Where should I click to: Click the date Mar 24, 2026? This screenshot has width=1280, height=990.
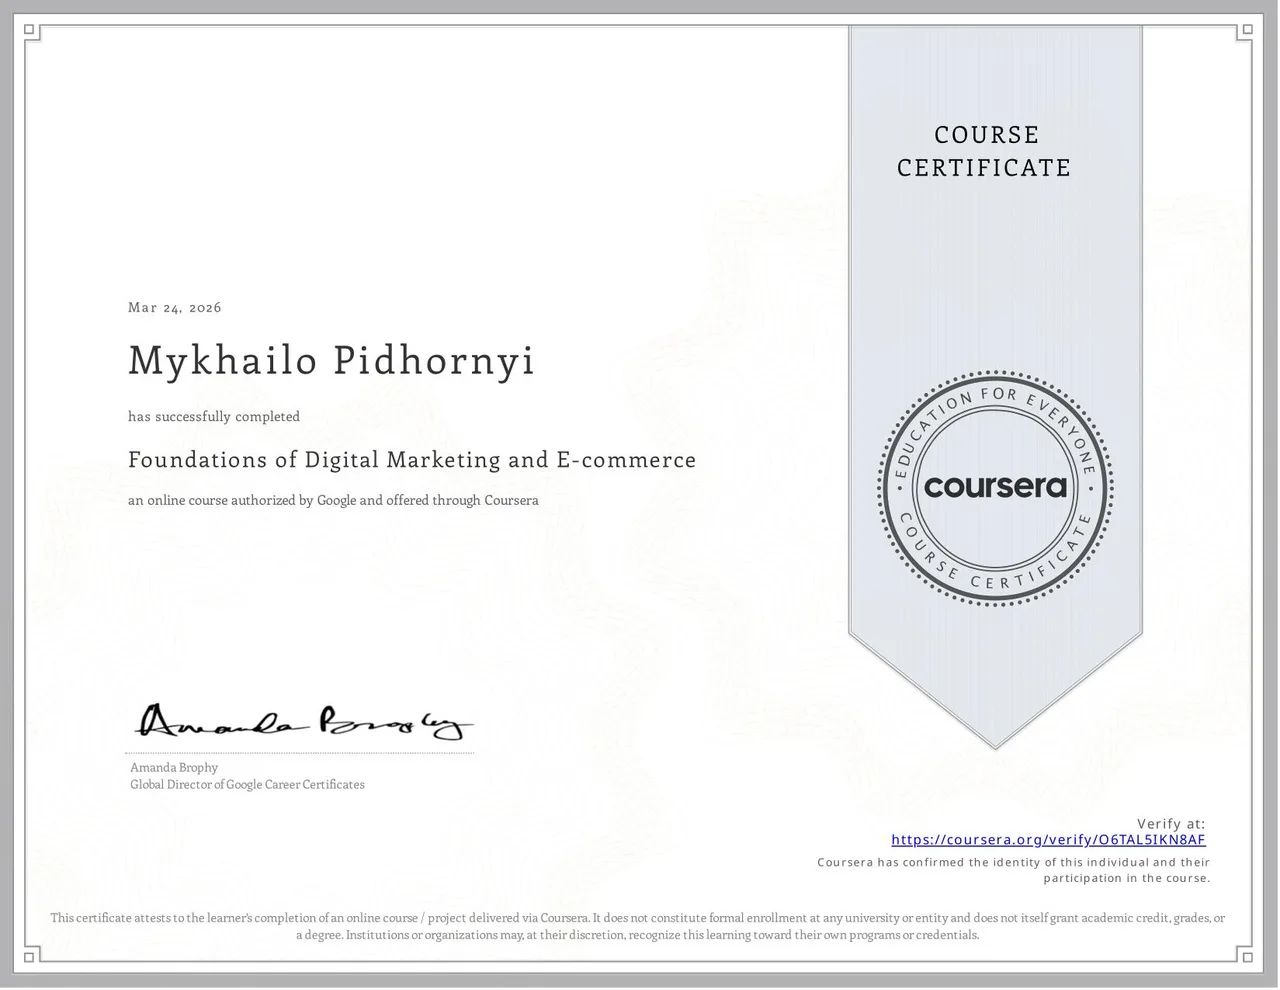(175, 307)
